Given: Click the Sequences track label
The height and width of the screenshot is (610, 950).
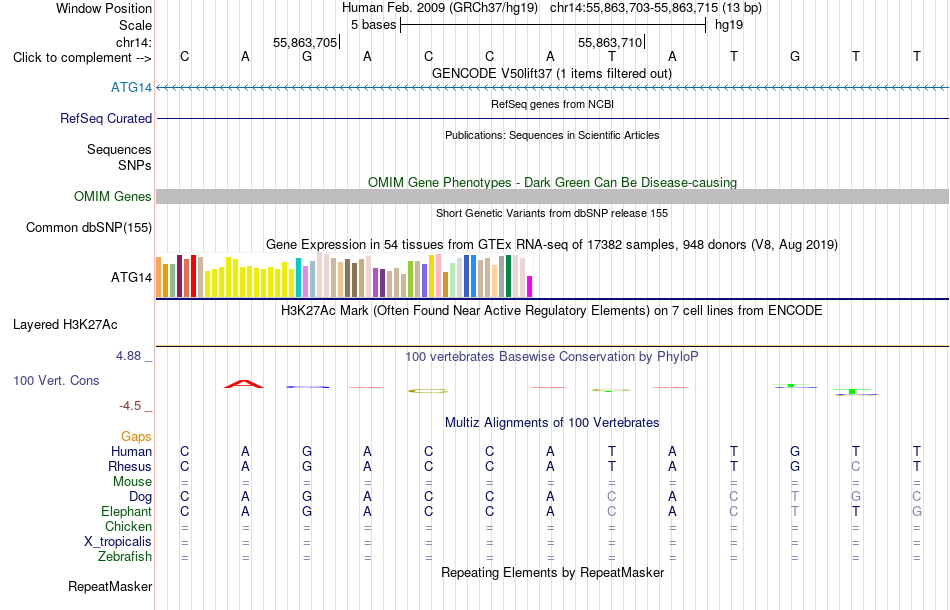Looking at the screenshot, I should pyautogui.click(x=119, y=150).
